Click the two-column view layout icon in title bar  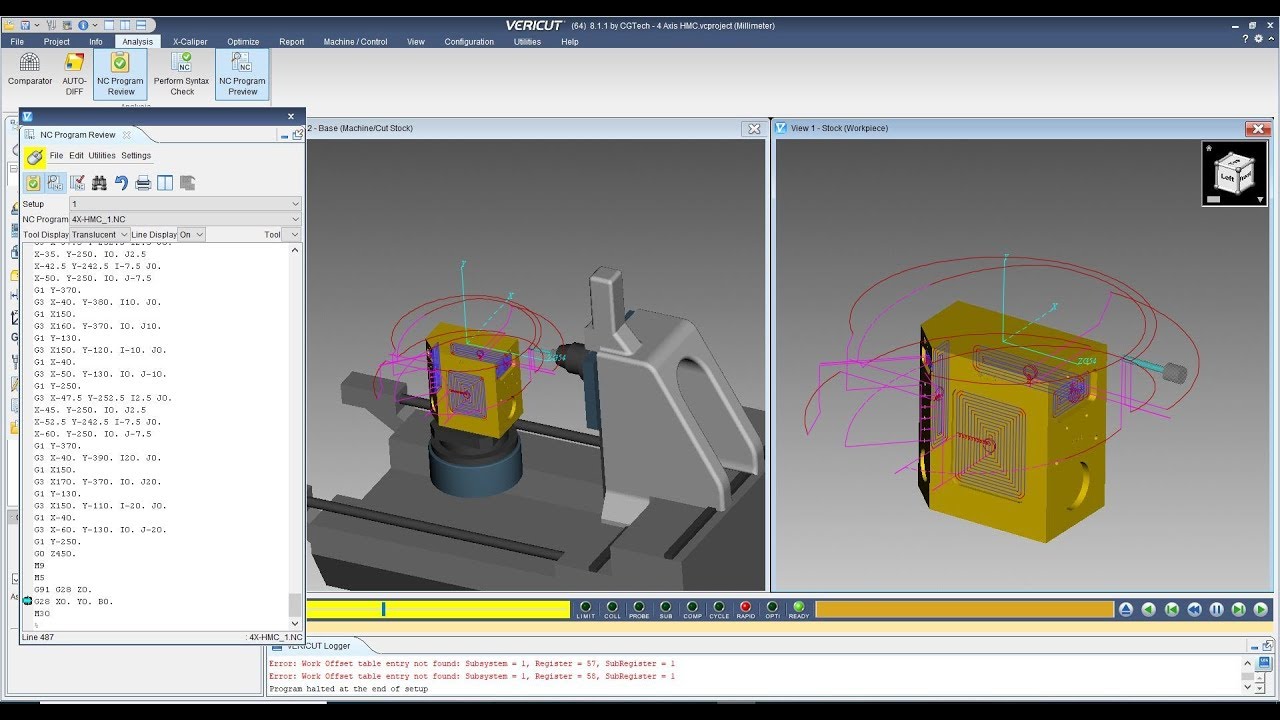125,25
